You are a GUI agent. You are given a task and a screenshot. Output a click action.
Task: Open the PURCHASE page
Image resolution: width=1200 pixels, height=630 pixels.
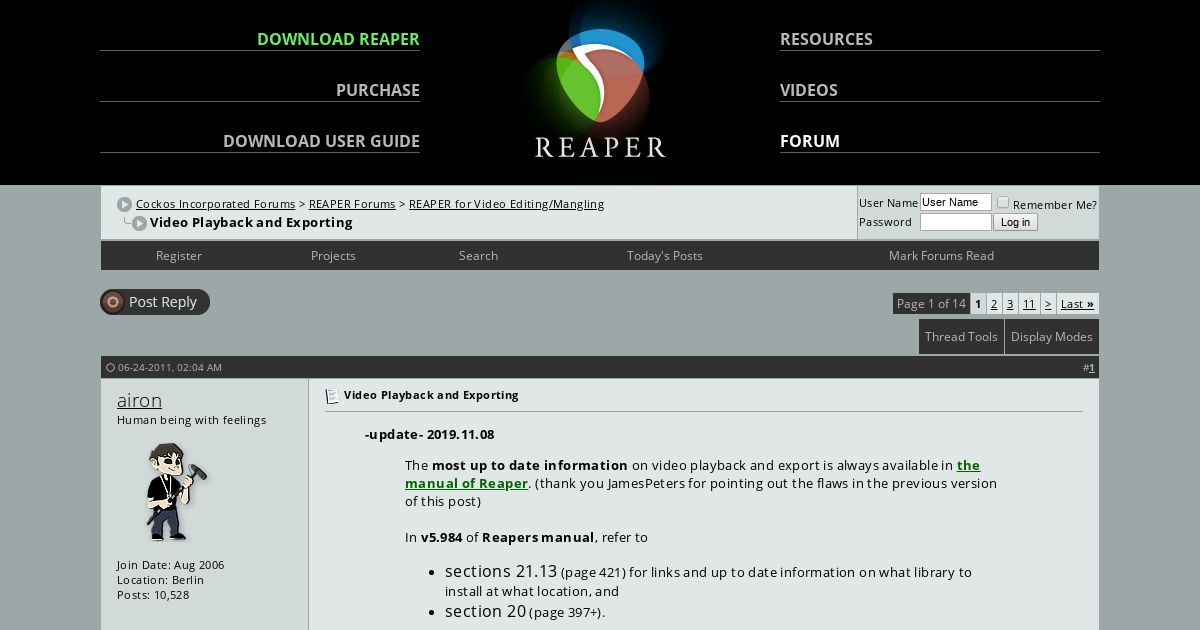(x=378, y=90)
